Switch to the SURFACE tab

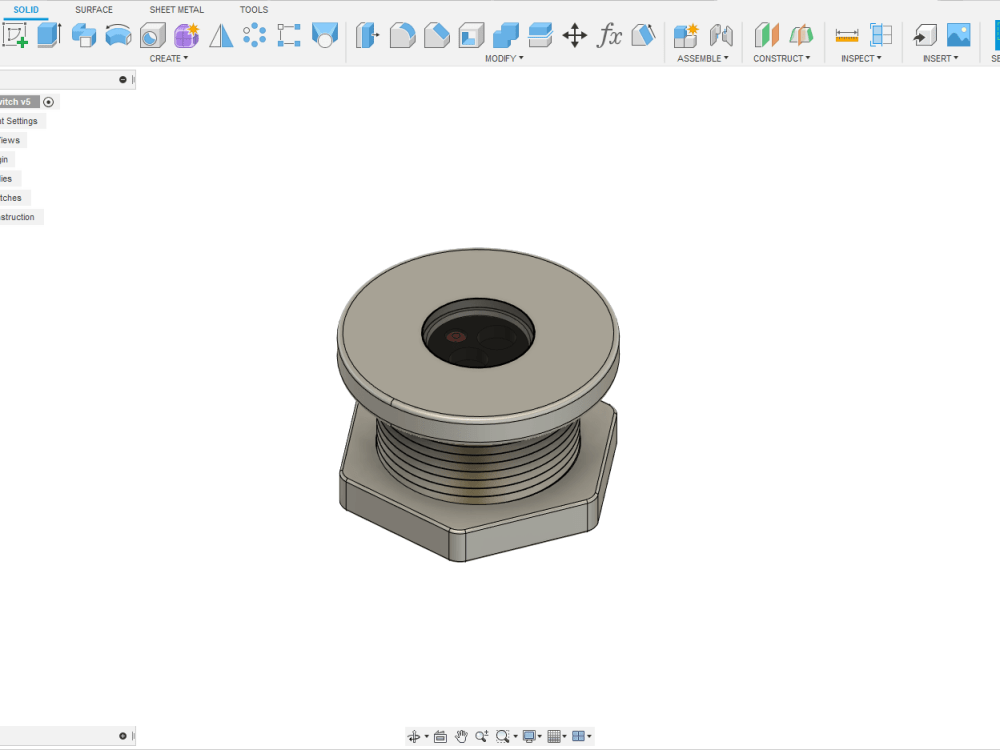94,9
